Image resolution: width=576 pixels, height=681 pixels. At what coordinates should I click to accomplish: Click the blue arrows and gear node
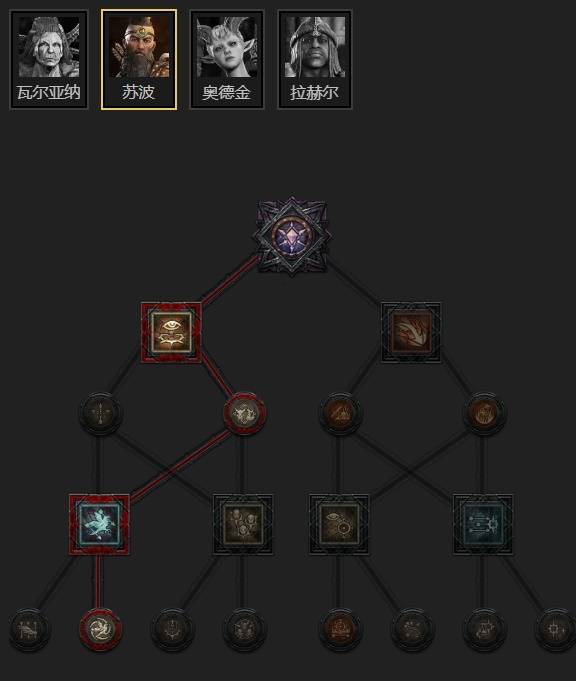tap(483, 525)
